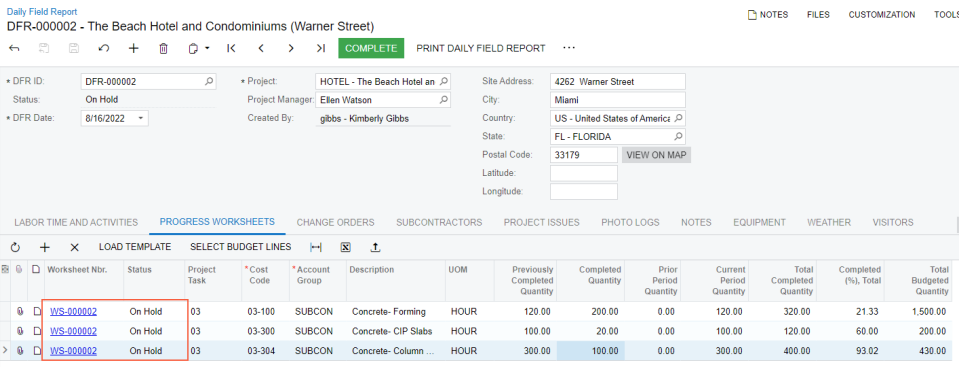Open FILES in the top right
The width and height of the screenshot is (962, 374).
pyautogui.click(x=818, y=15)
